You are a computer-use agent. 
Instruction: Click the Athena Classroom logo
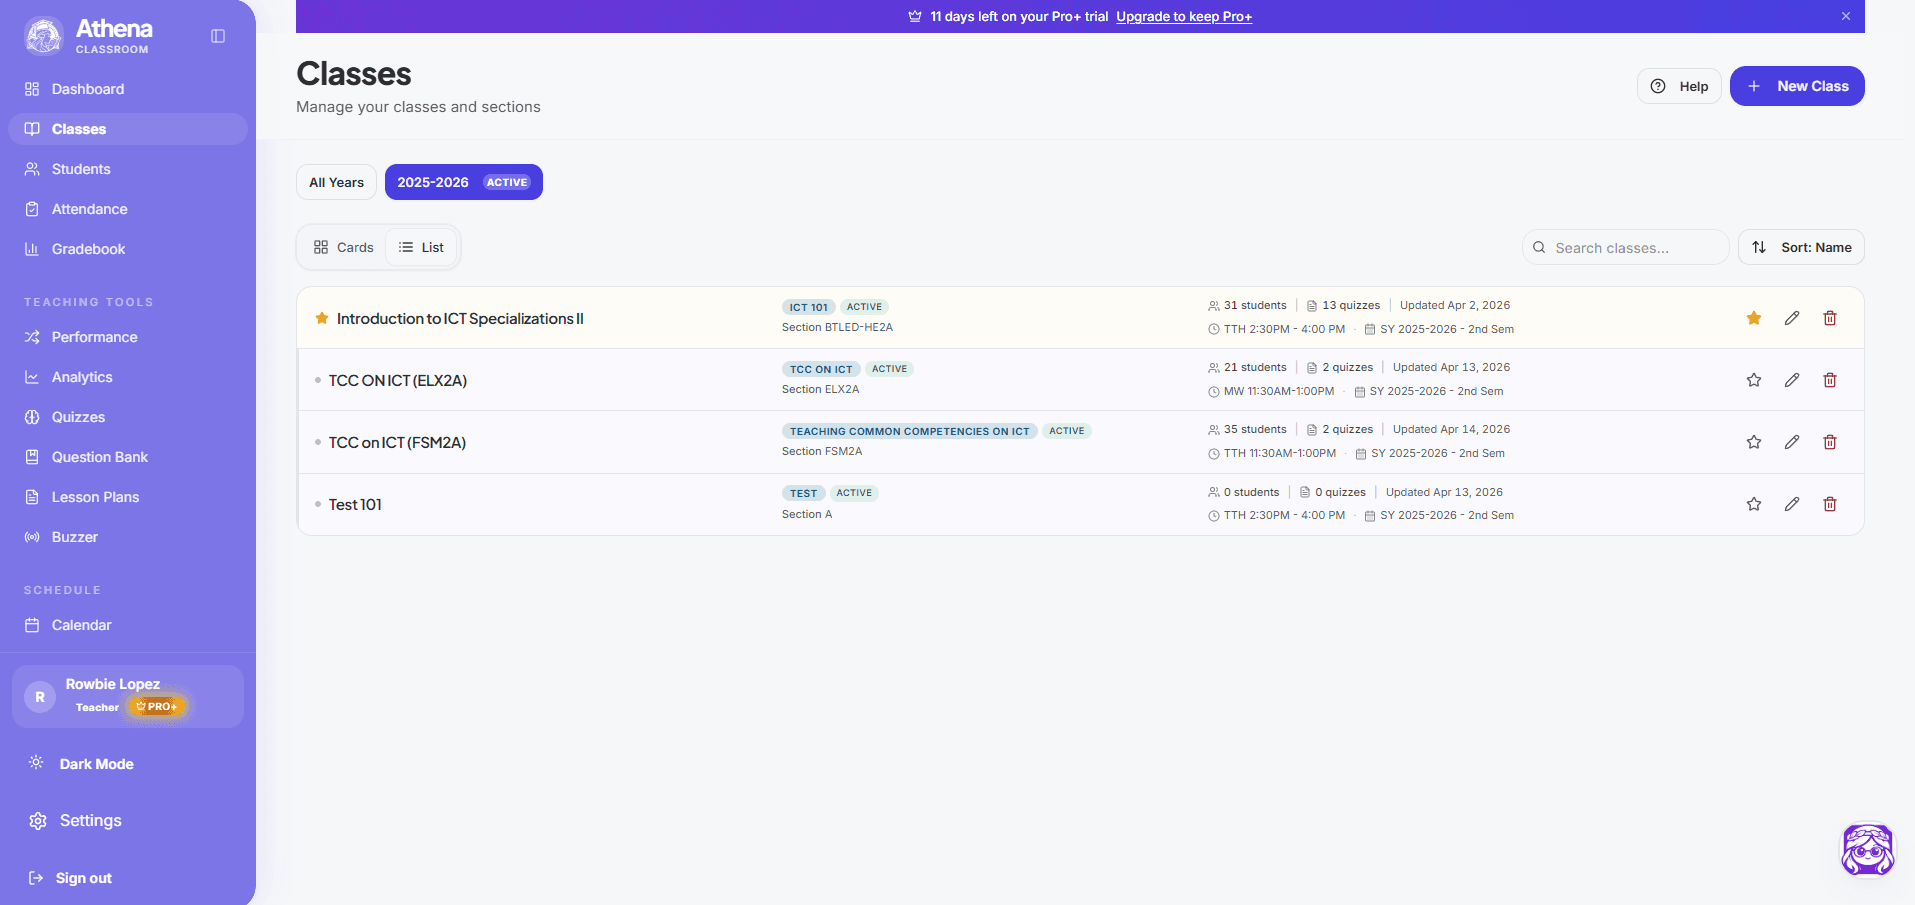coord(88,36)
